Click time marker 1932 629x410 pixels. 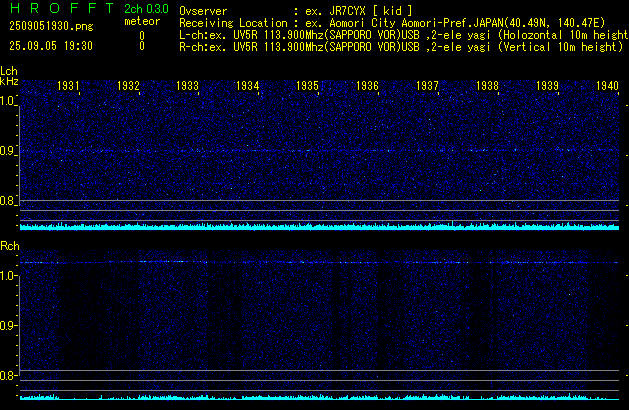pyautogui.click(x=128, y=85)
